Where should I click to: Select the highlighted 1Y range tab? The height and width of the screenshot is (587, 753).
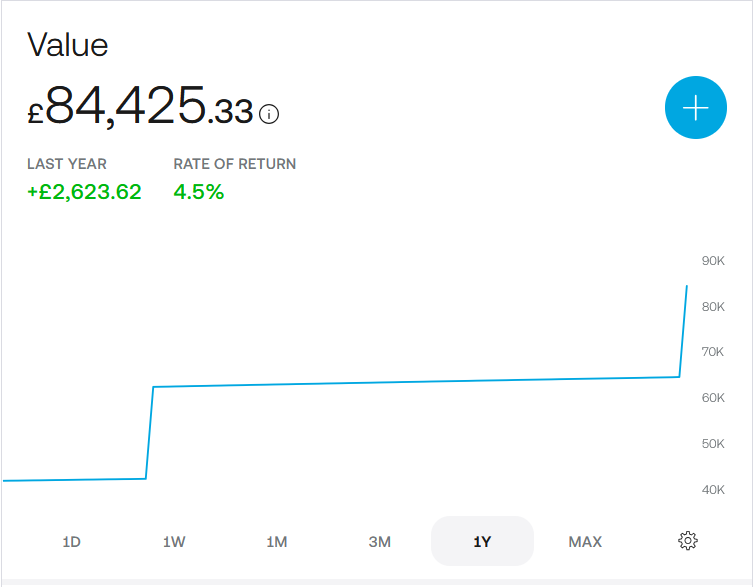point(482,542)
